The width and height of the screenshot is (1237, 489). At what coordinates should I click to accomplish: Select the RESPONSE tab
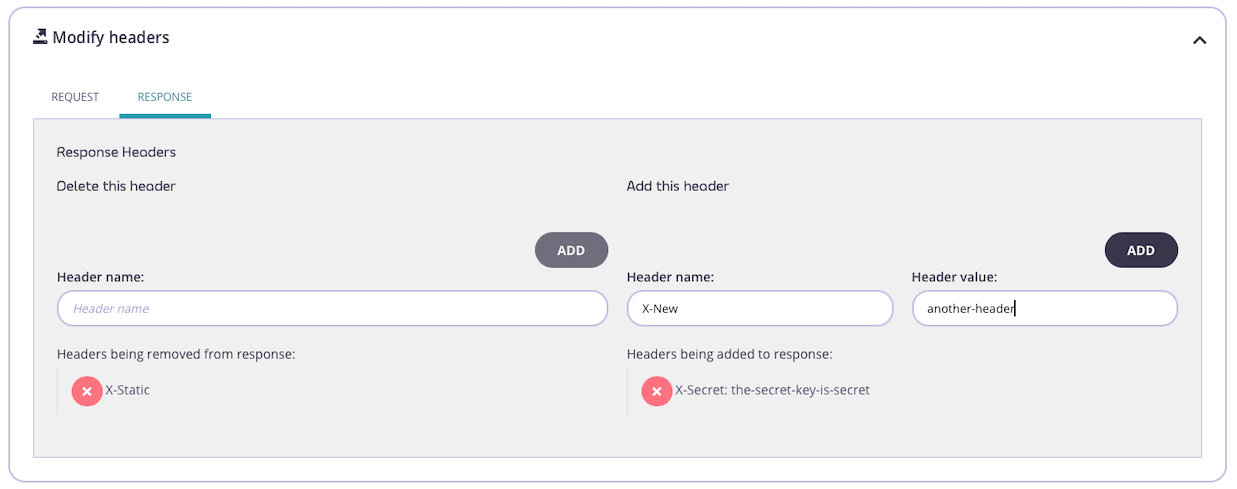165,97
